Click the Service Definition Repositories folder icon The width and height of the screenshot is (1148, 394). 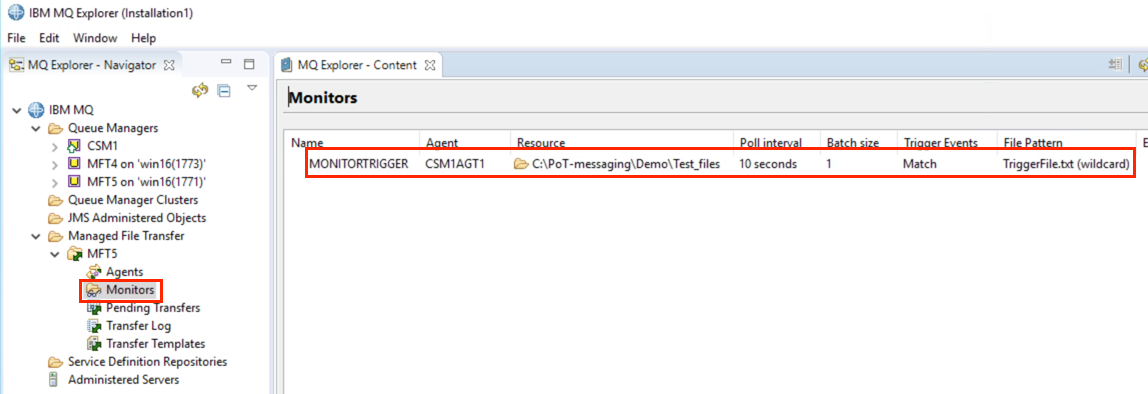(55, 362)
